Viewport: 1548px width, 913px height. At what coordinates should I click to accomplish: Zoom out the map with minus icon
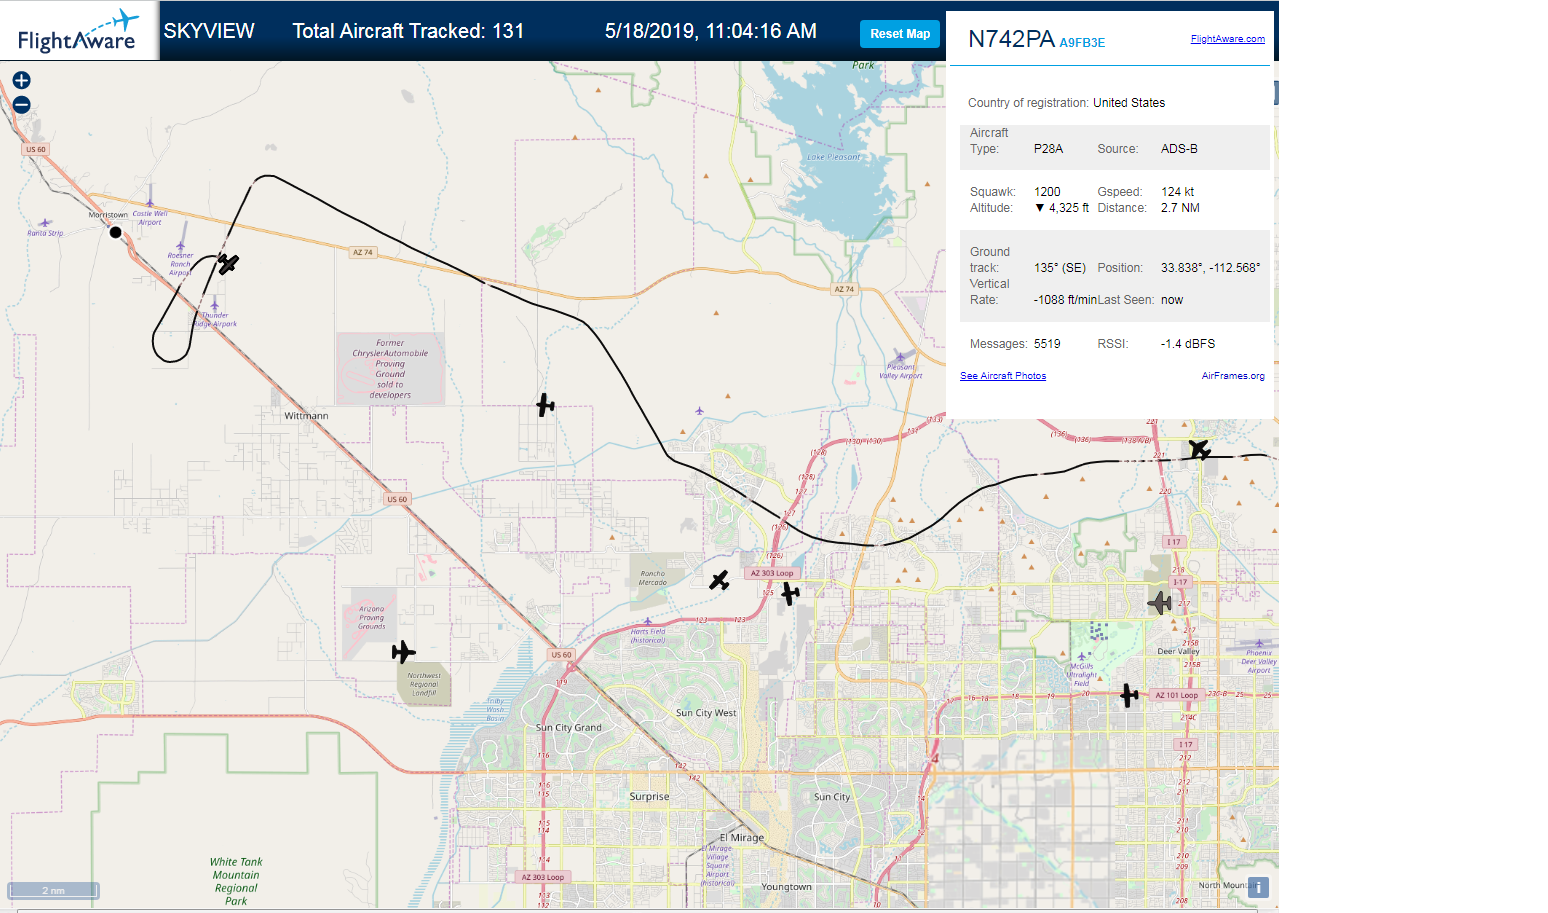(21, 105)
